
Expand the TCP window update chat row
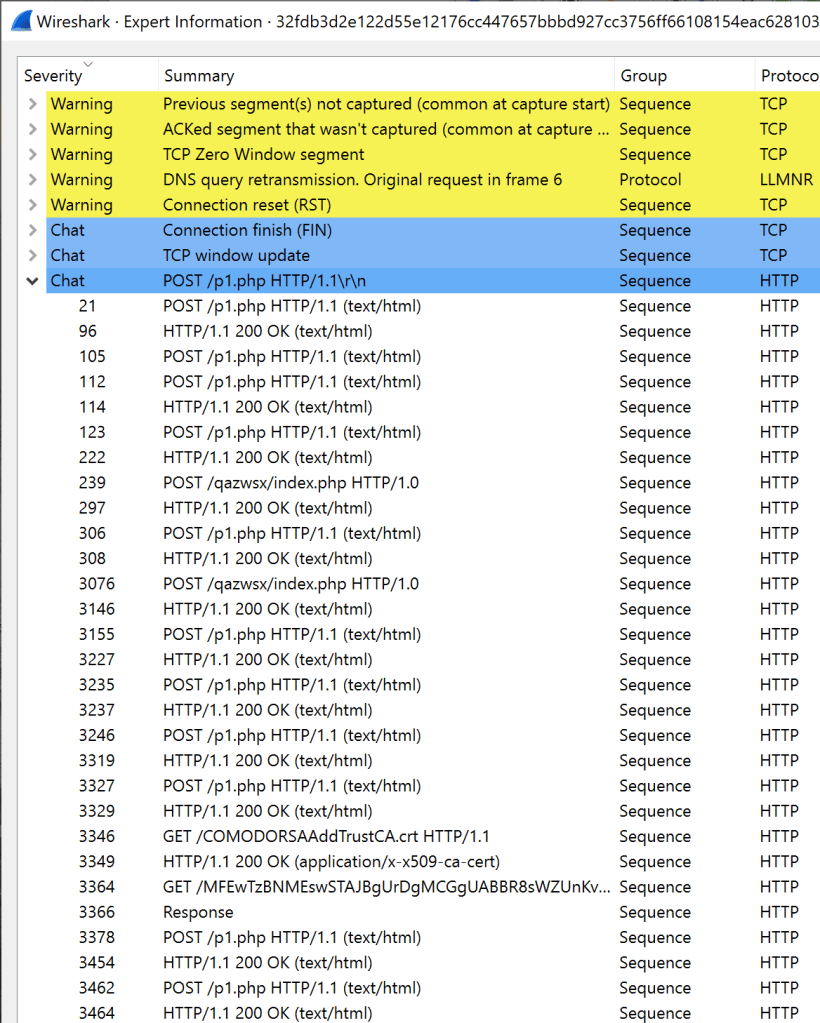click(x=33, y=256)
